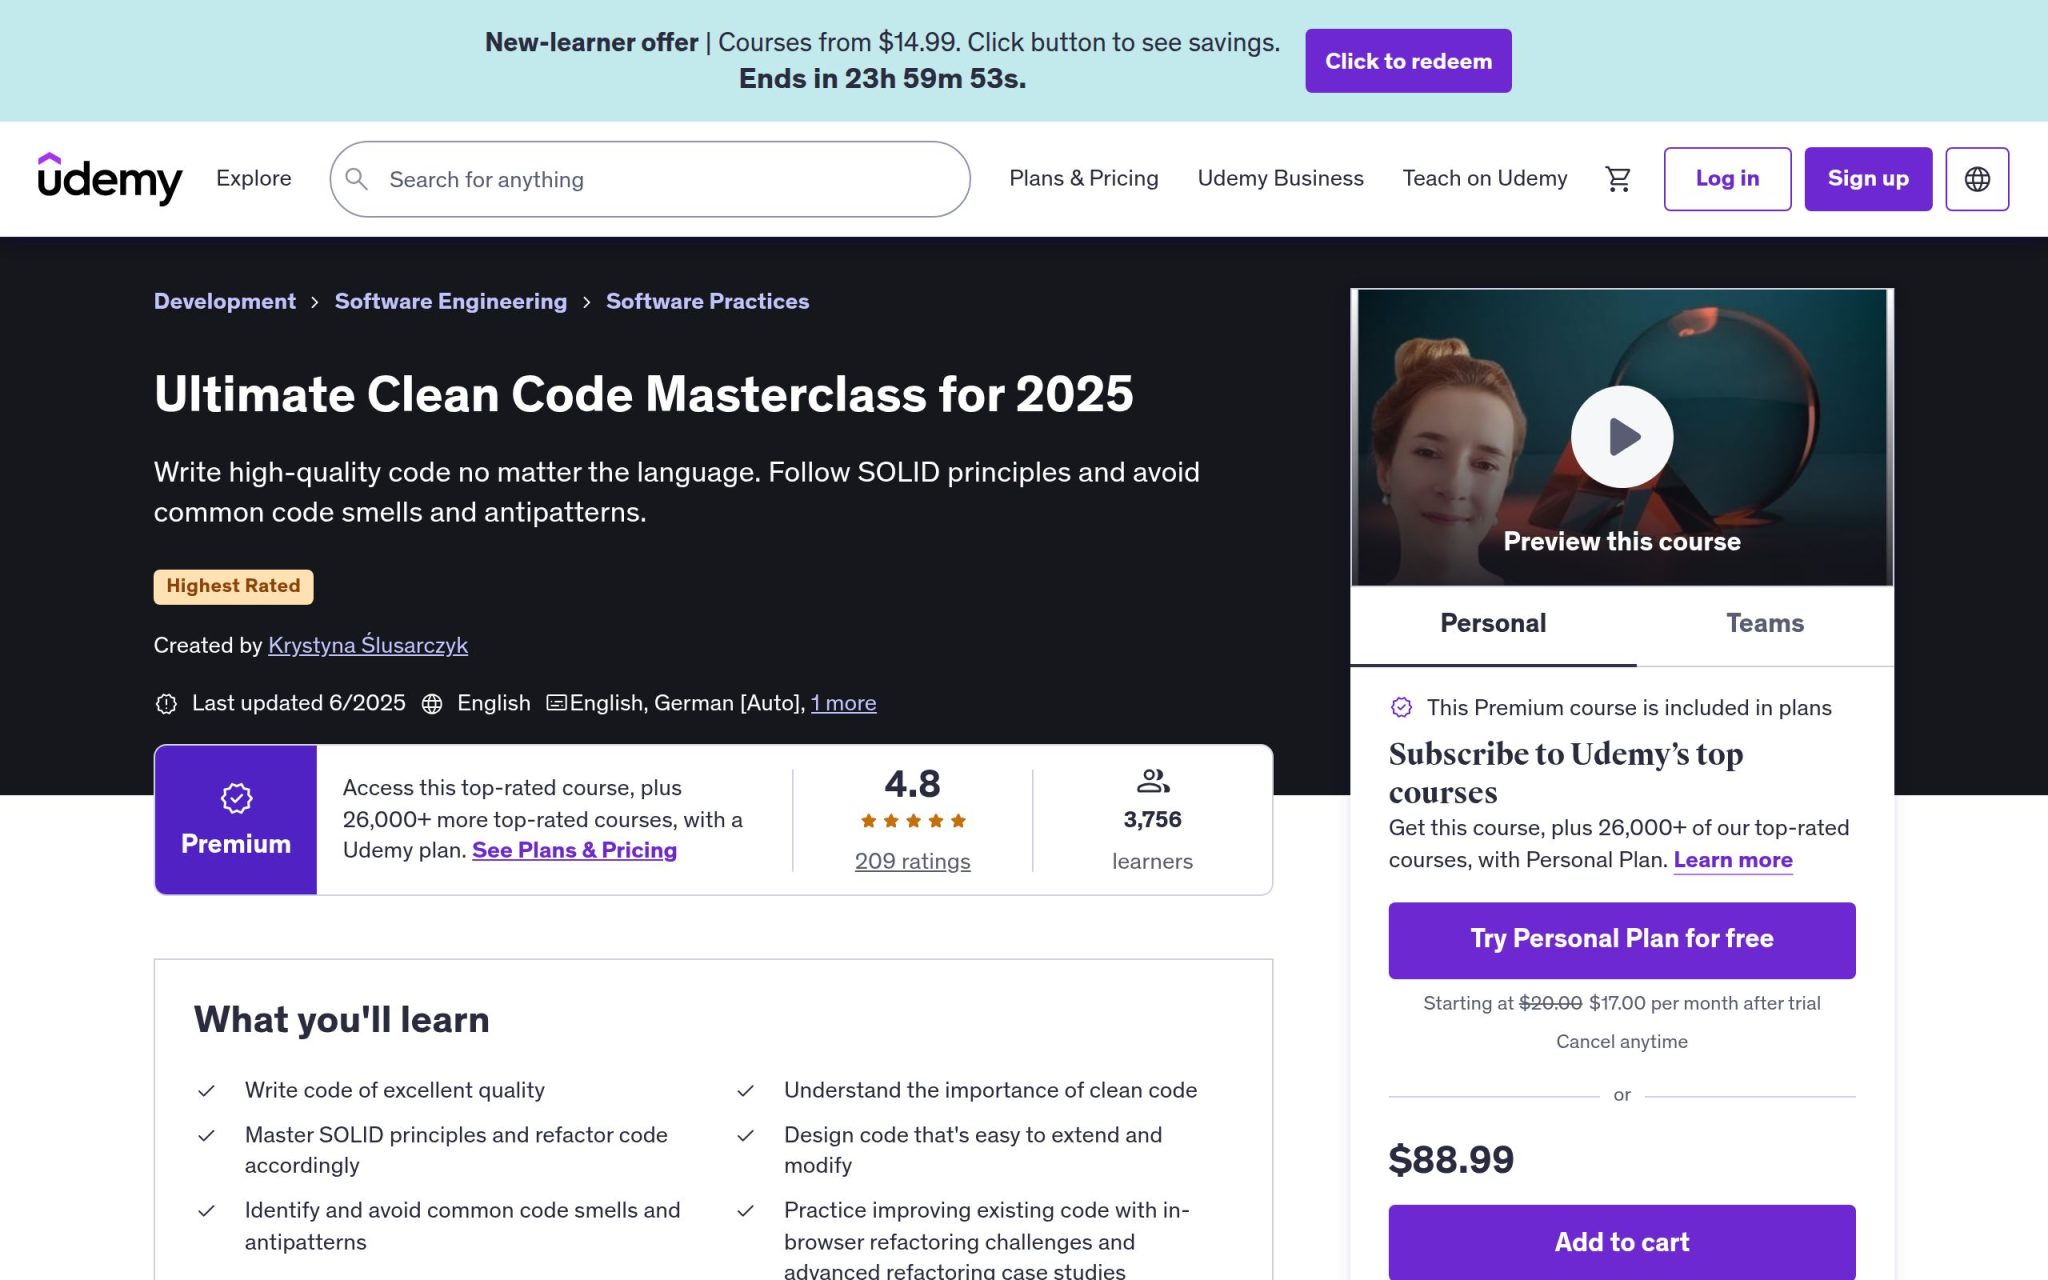This screenshot has height=1280, width=2048.
Task: Open the shopping cart icon
Action: click(x=1618, y=179)
